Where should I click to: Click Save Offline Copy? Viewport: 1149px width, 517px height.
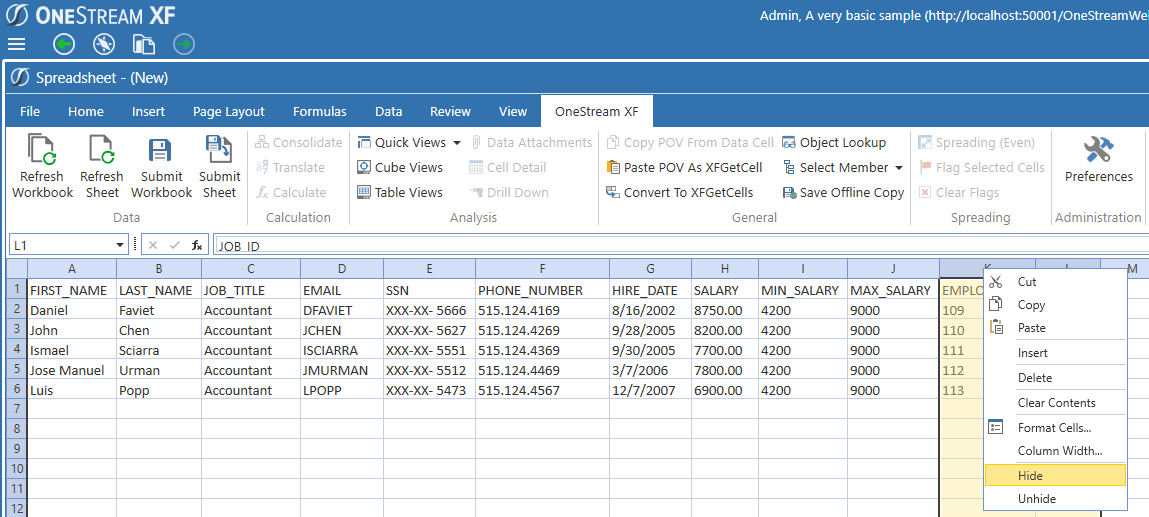[x=843, y=193]
